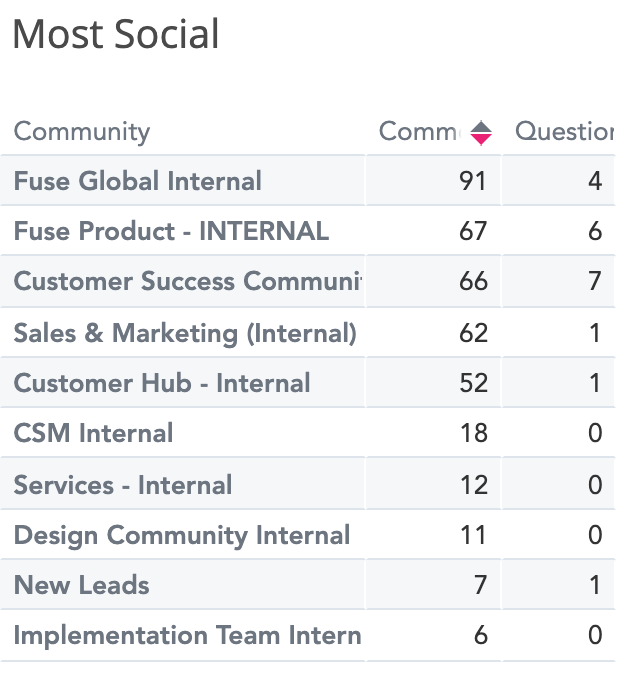The image size is (634, 678).
Task: Click the 62 comments cell
Action: click(472, 333)
